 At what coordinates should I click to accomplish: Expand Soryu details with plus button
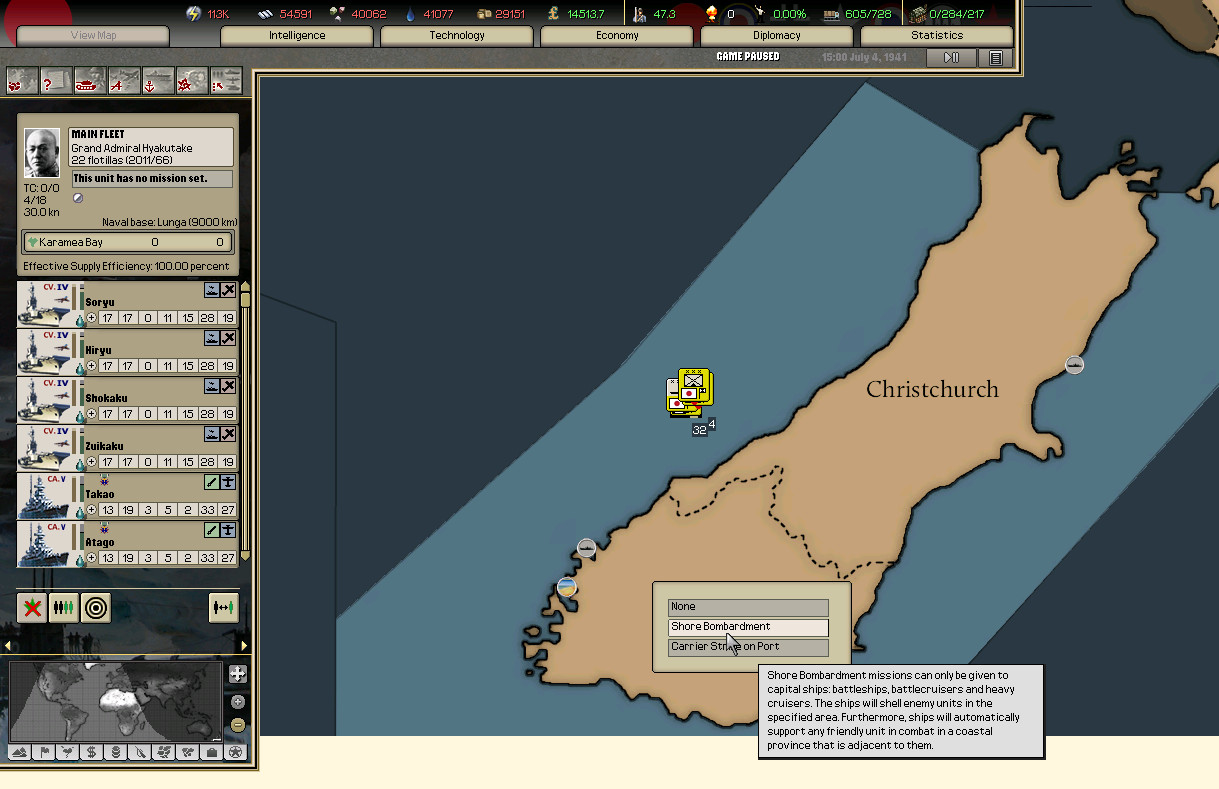pyautogui.click(x=92, y=318)
